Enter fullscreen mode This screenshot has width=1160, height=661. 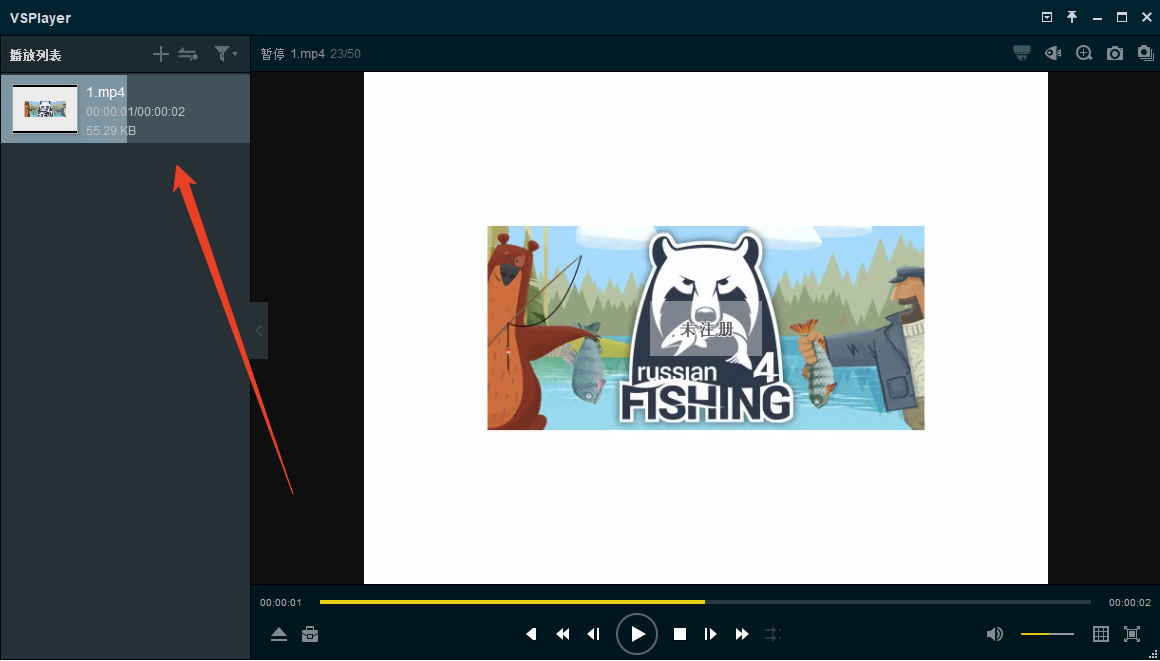tap(1132, 634)
